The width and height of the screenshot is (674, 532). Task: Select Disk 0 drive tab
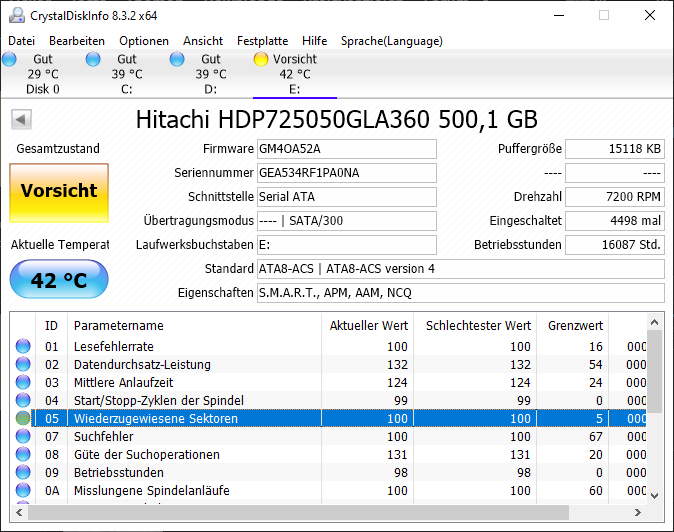click(43, 74)
